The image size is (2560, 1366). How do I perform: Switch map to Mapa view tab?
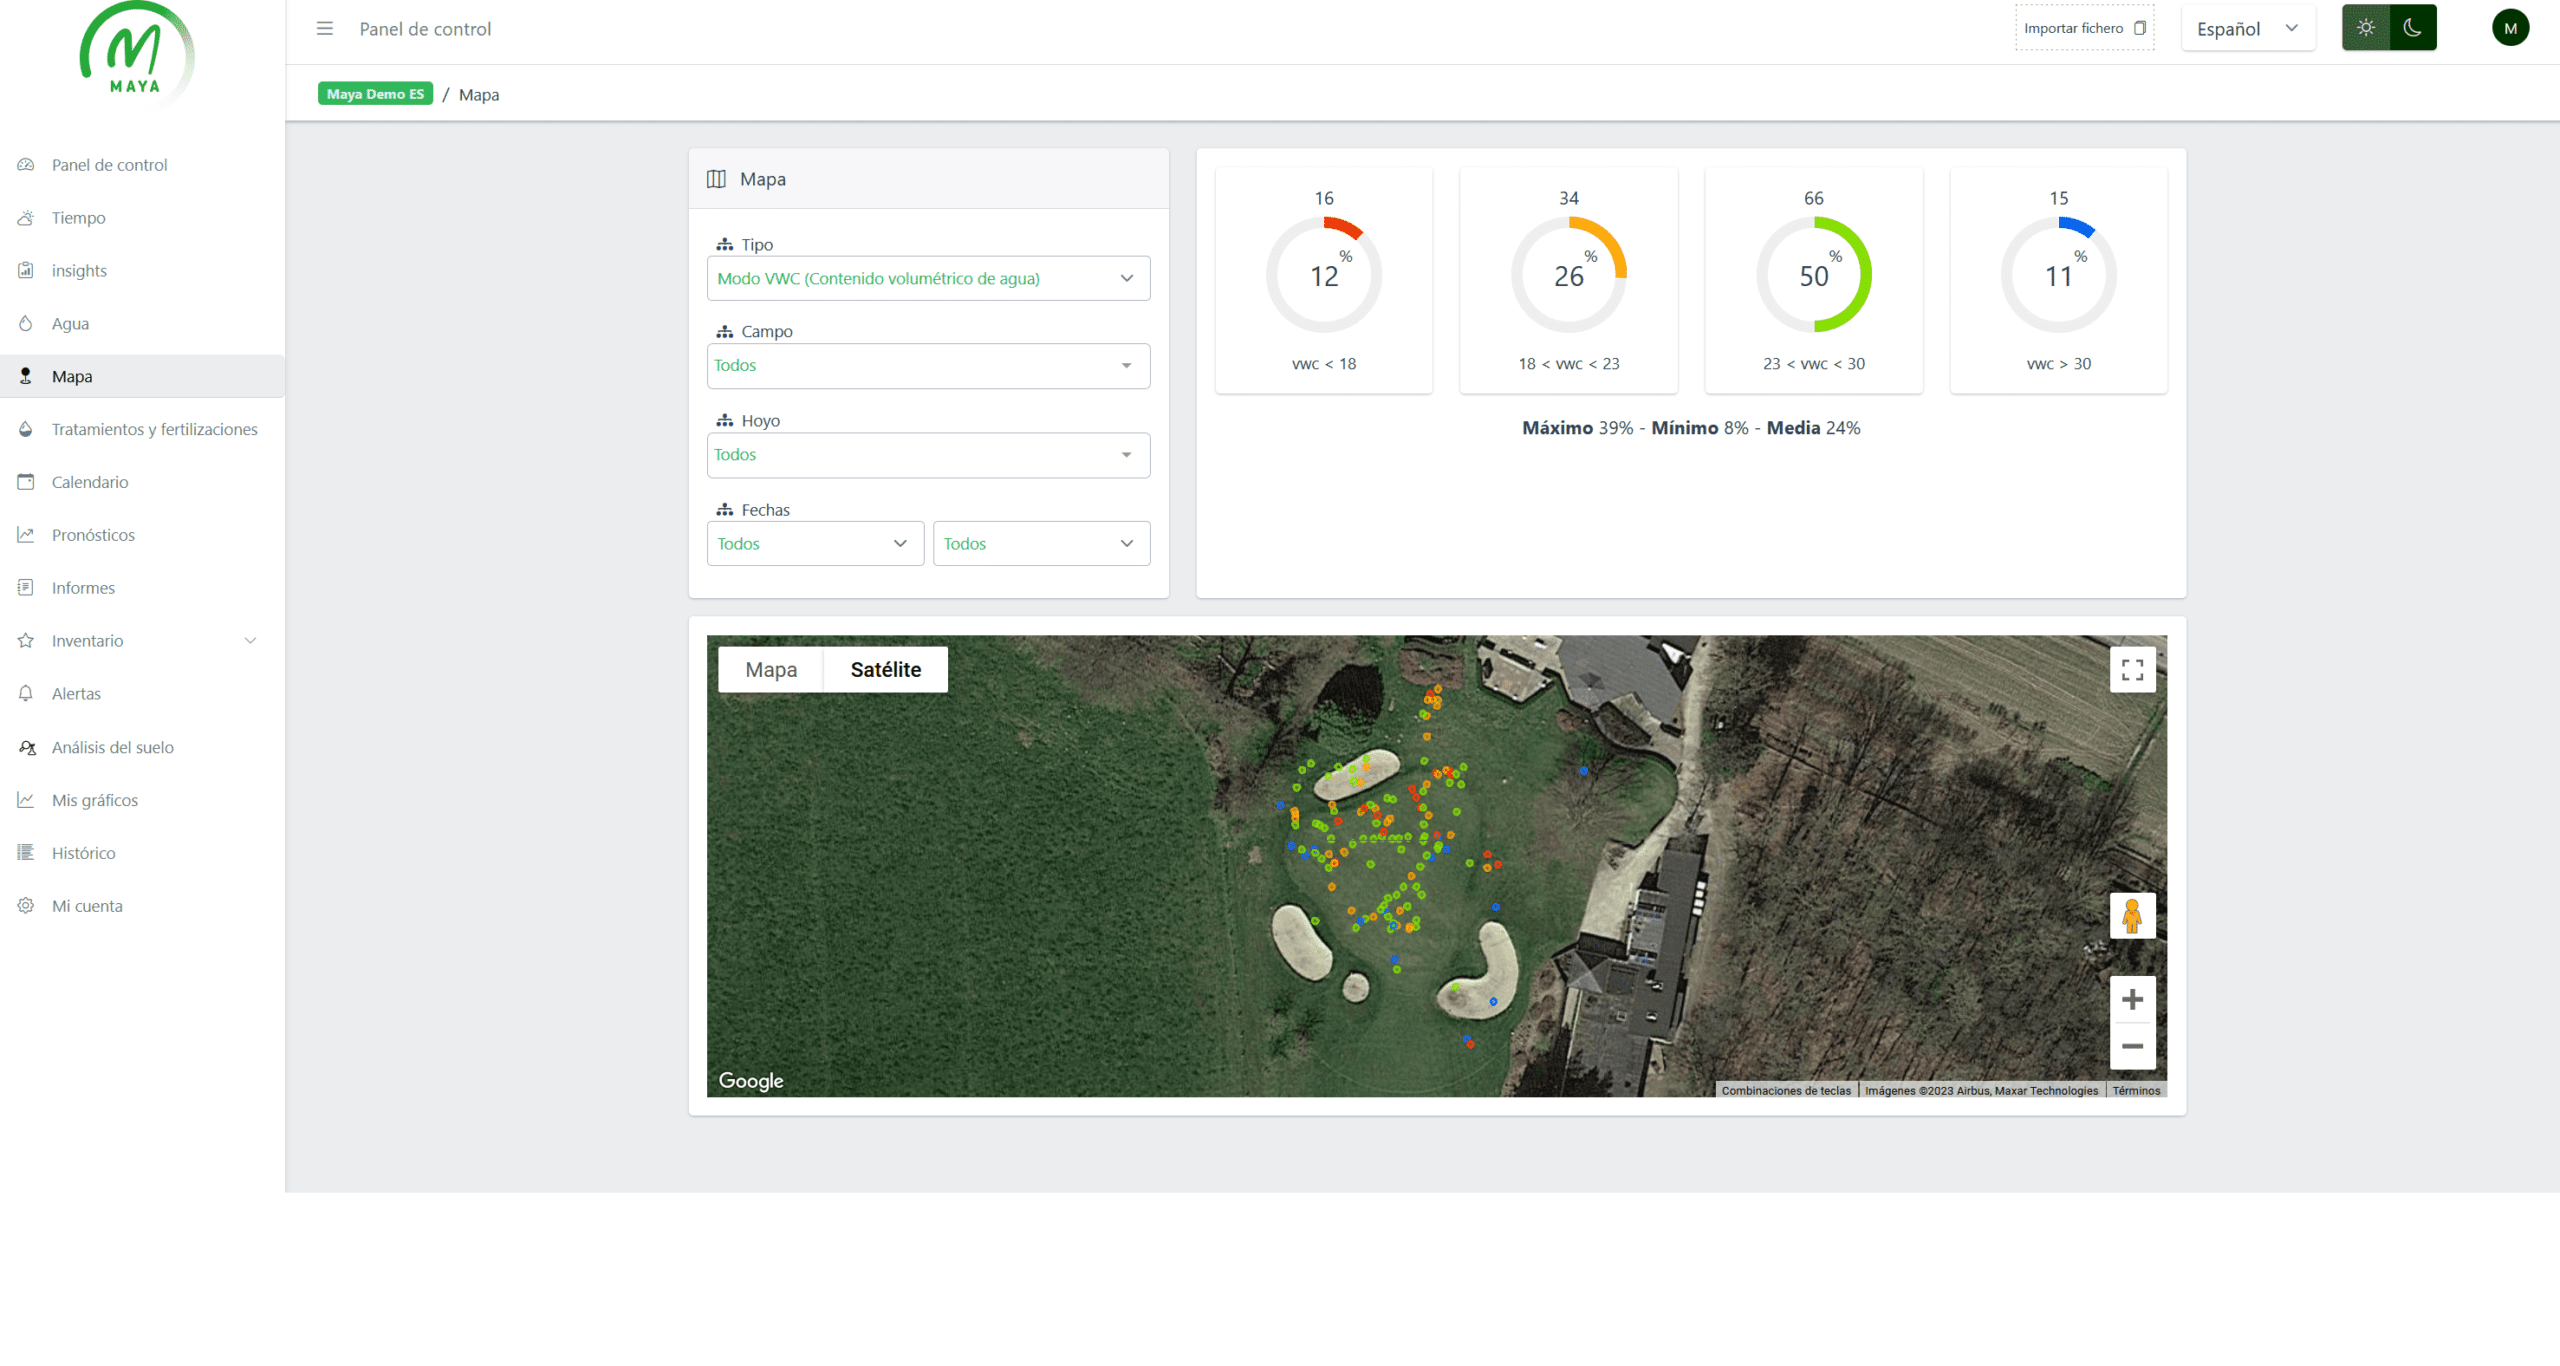771,670
